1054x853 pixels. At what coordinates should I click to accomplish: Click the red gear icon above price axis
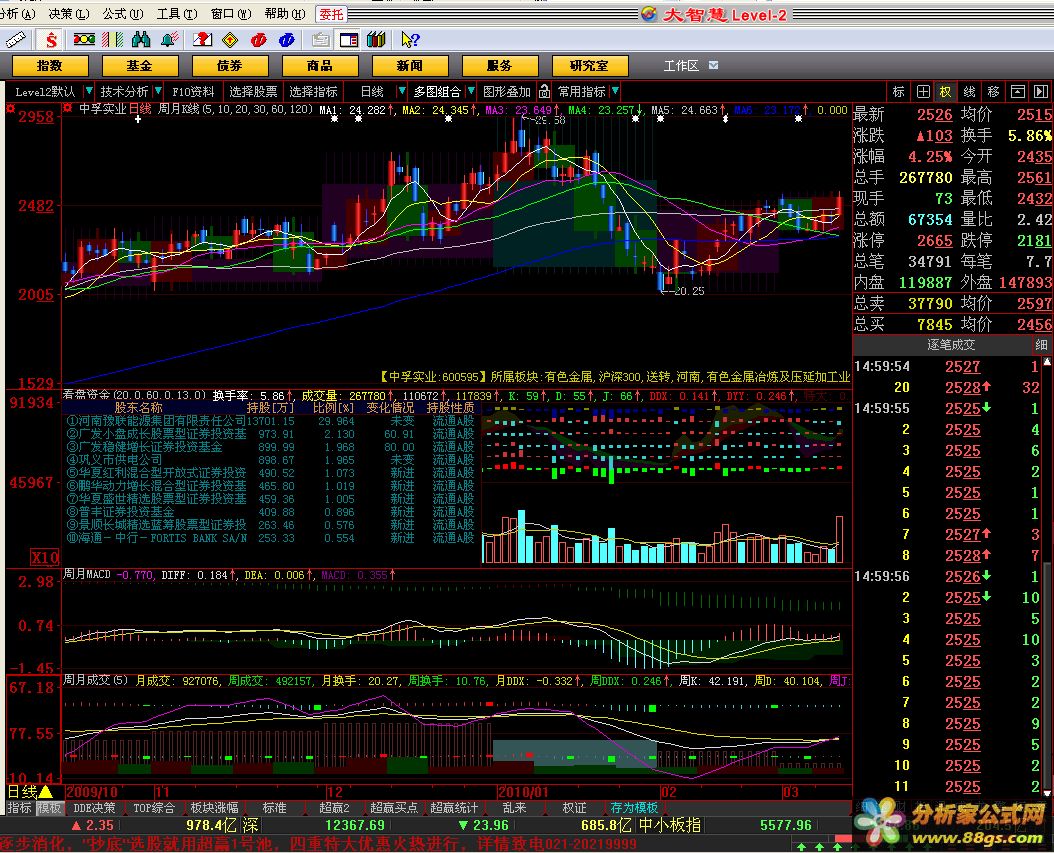point(10,108)
